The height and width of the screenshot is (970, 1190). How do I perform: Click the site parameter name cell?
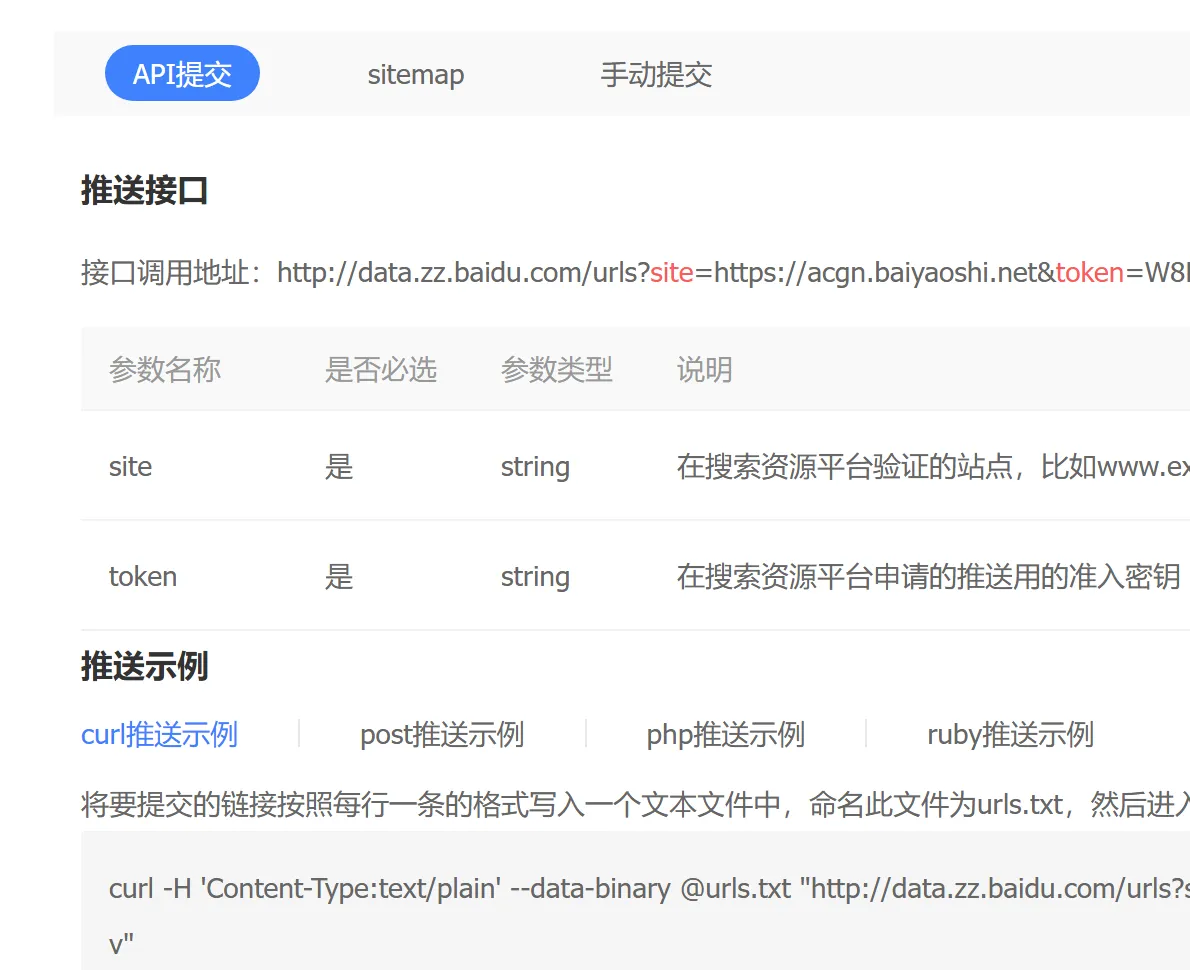[x=131, y=466]
